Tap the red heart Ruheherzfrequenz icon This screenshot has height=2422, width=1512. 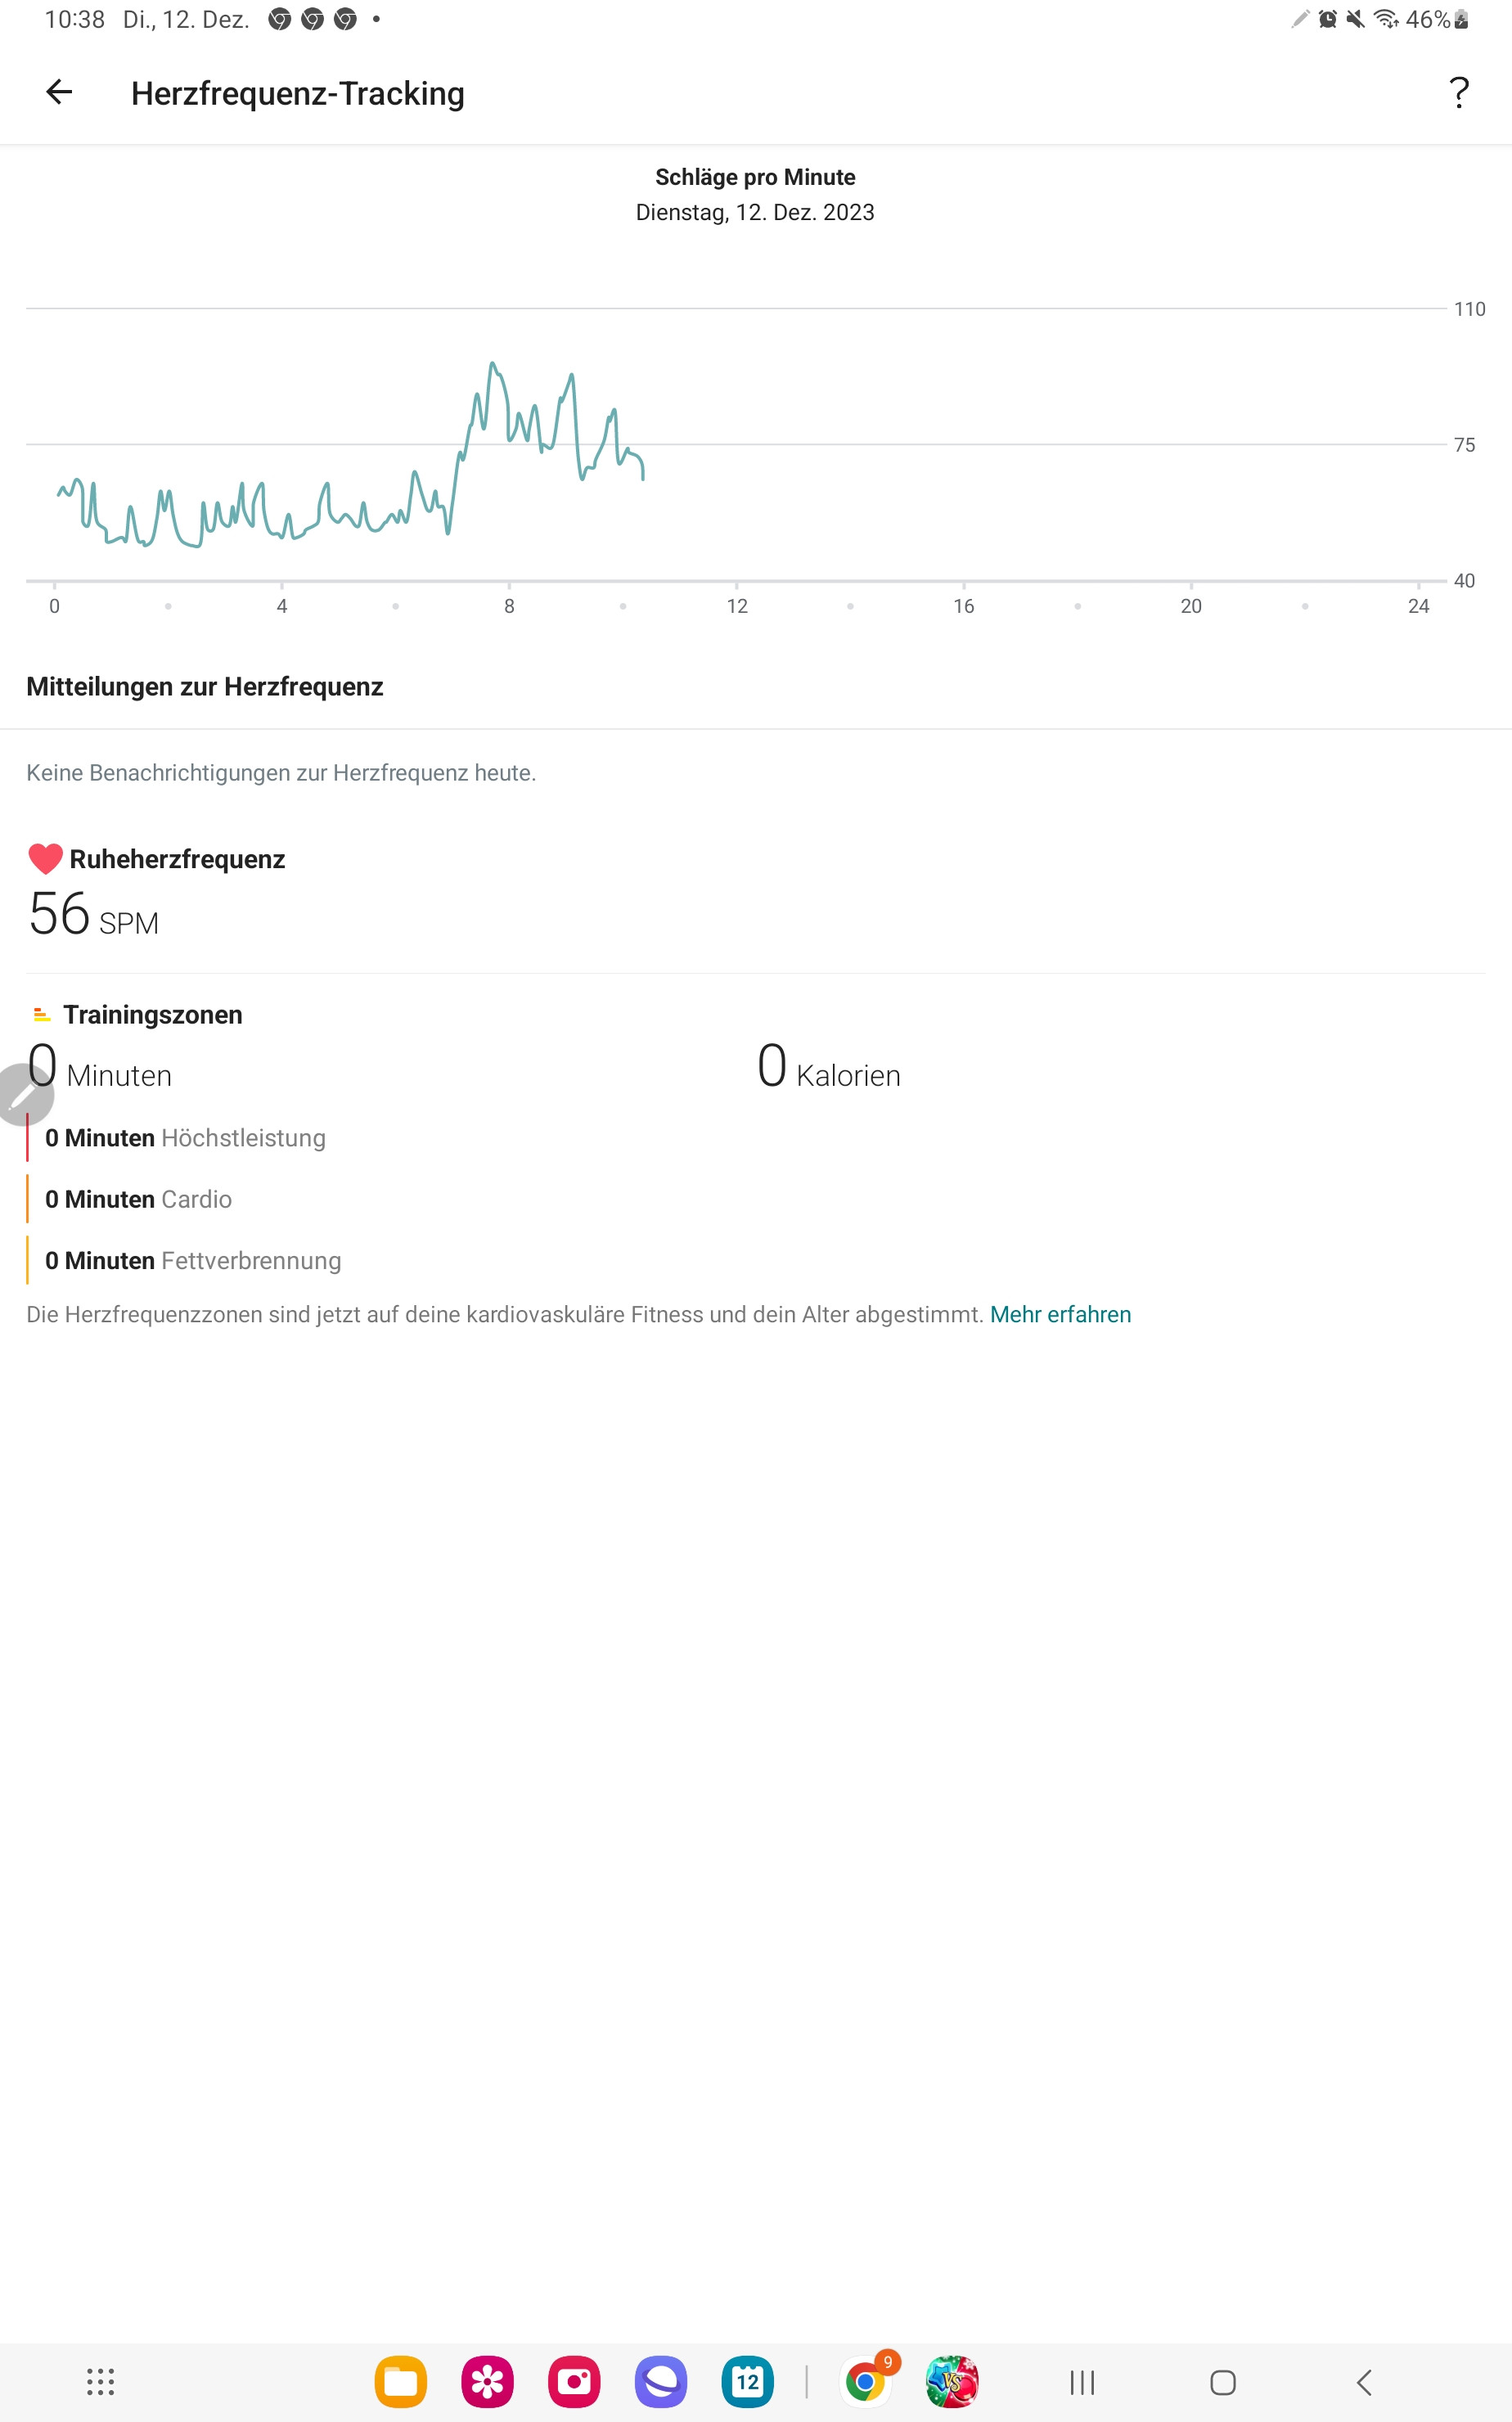coord(45,858)
